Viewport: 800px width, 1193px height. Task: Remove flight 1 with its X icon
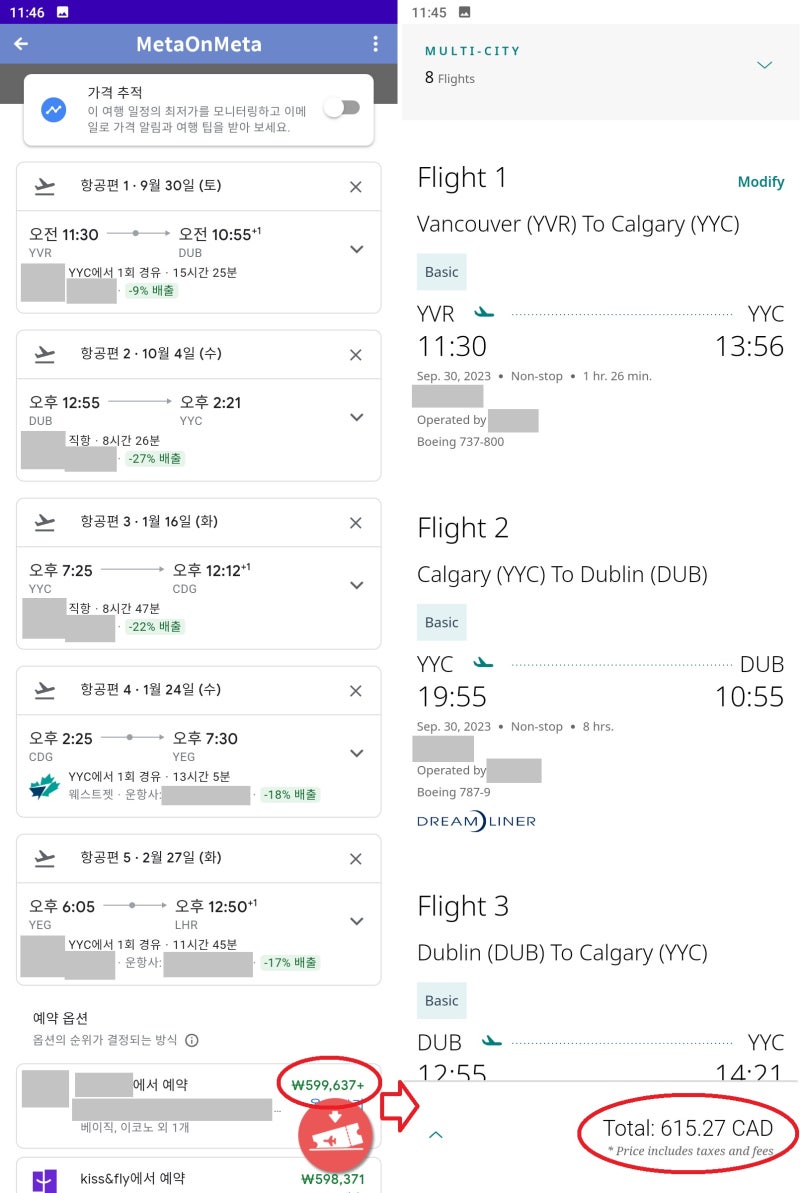[355, 187]
